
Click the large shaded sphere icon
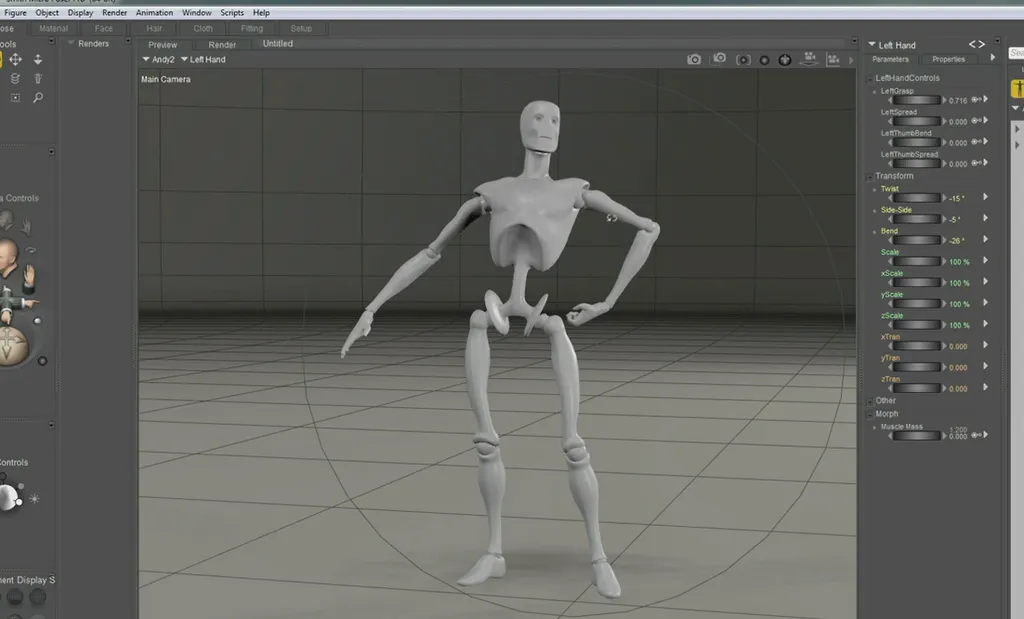pyautogui.click(x=785, y=59)
